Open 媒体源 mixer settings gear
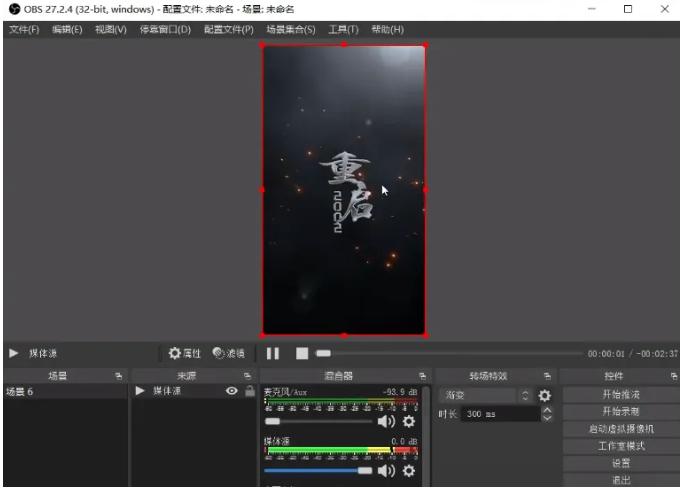The image size is (680, 487). [409, 471]
